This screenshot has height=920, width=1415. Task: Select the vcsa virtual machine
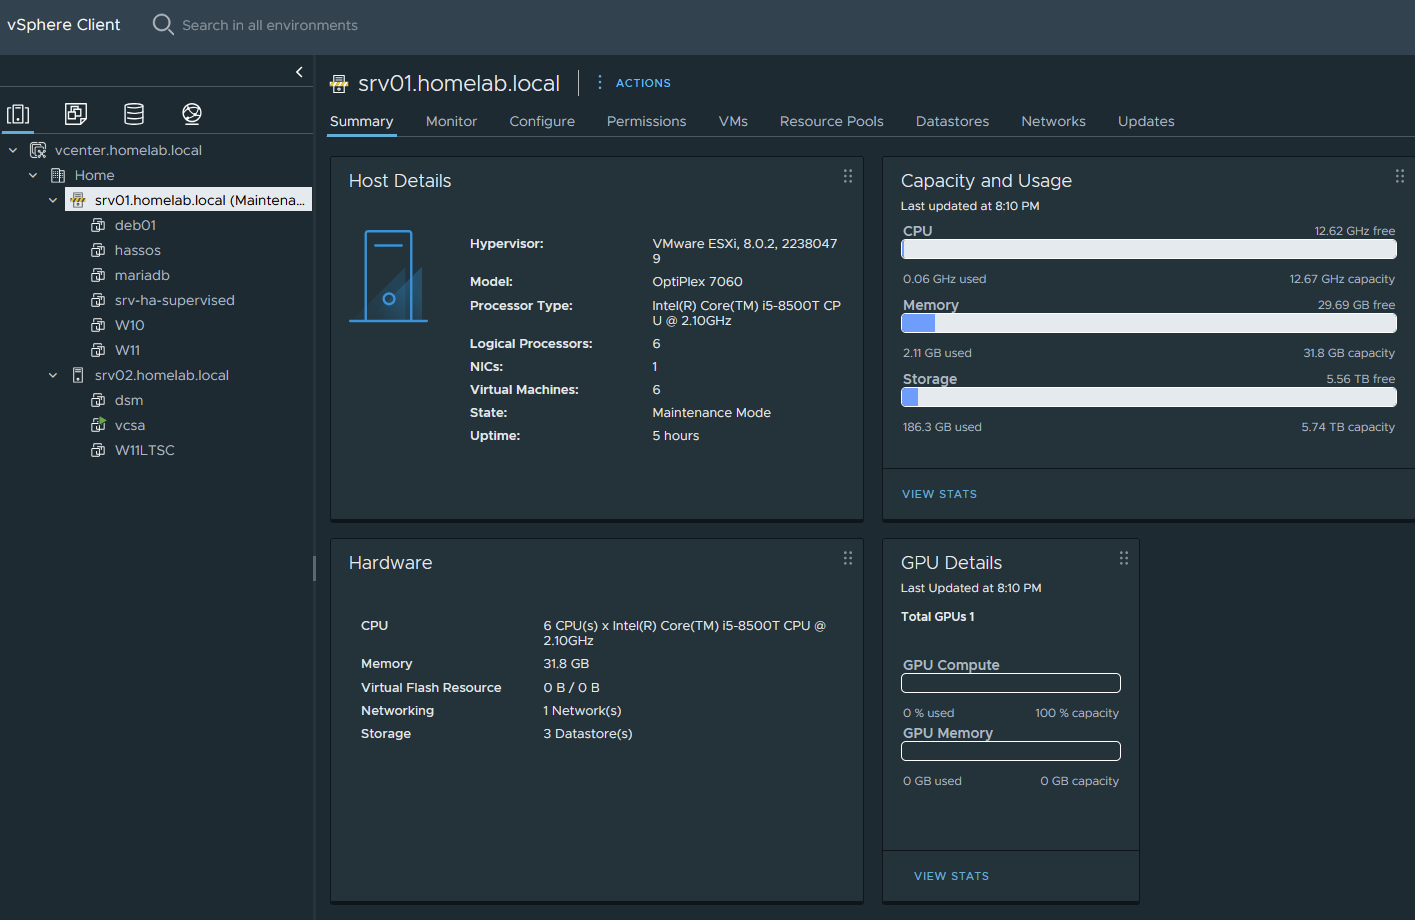coord(129,425)
